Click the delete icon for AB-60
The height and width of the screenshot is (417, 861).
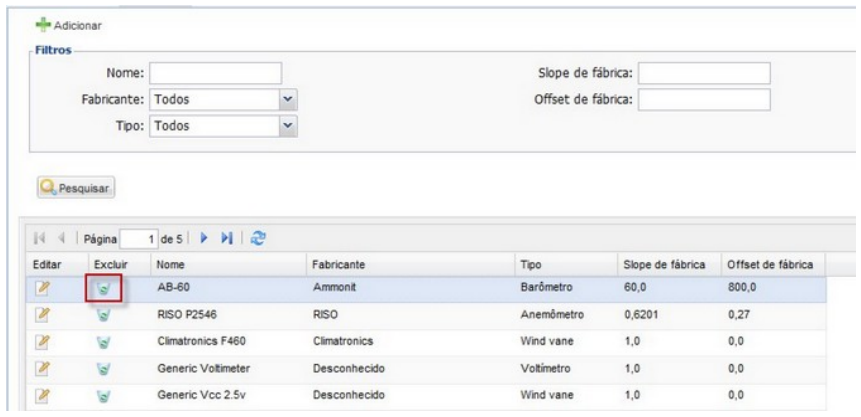(x=104, y=289)
